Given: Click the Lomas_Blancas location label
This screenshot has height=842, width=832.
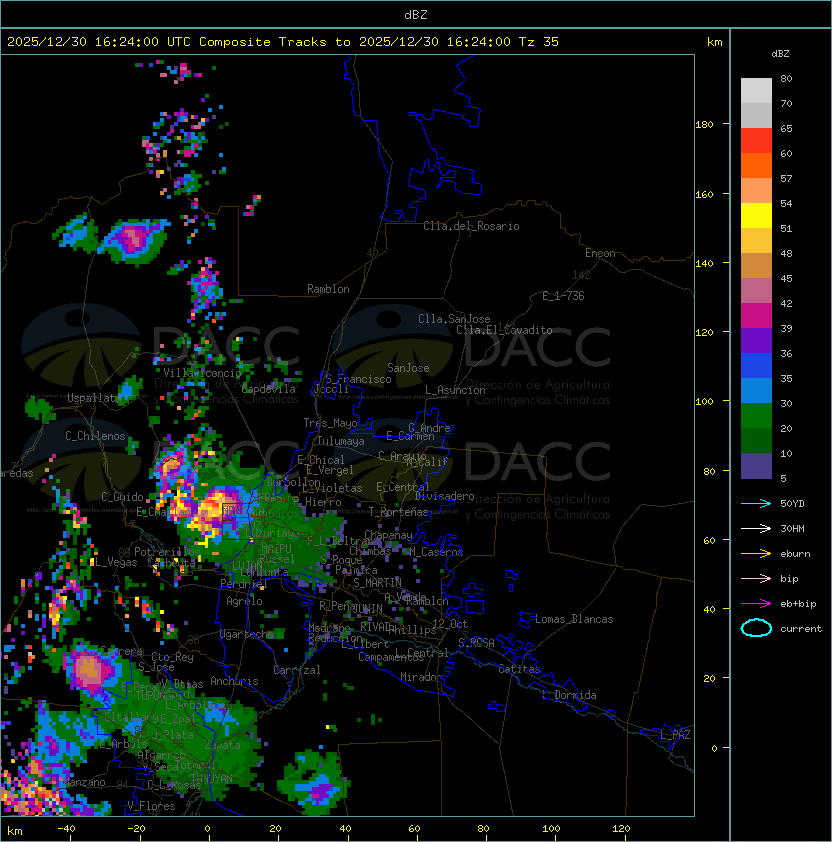Looking at the screenshot, I should 574,619.
